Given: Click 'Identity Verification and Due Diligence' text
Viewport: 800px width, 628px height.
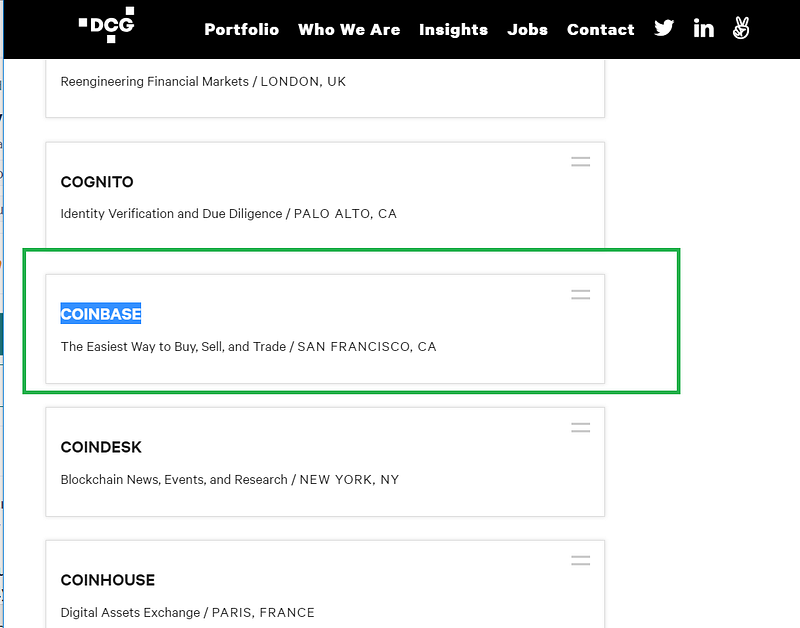Looking at the screenshot, I should tap(171, 213).
